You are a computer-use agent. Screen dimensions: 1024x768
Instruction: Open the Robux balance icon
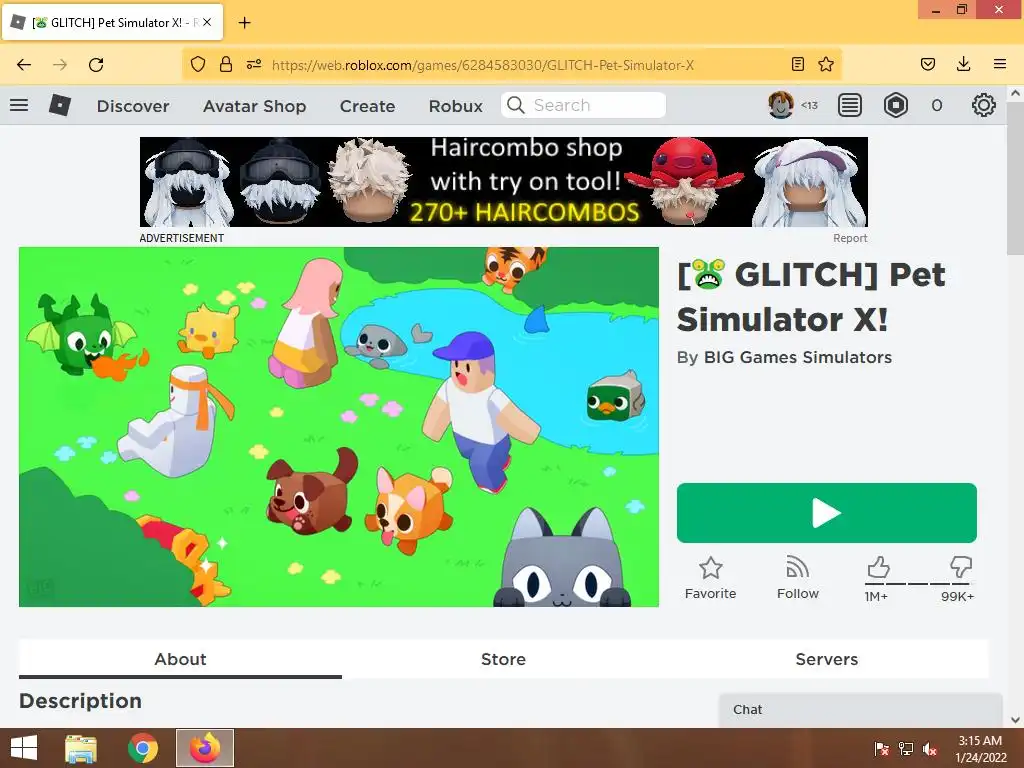click(895, 105)
